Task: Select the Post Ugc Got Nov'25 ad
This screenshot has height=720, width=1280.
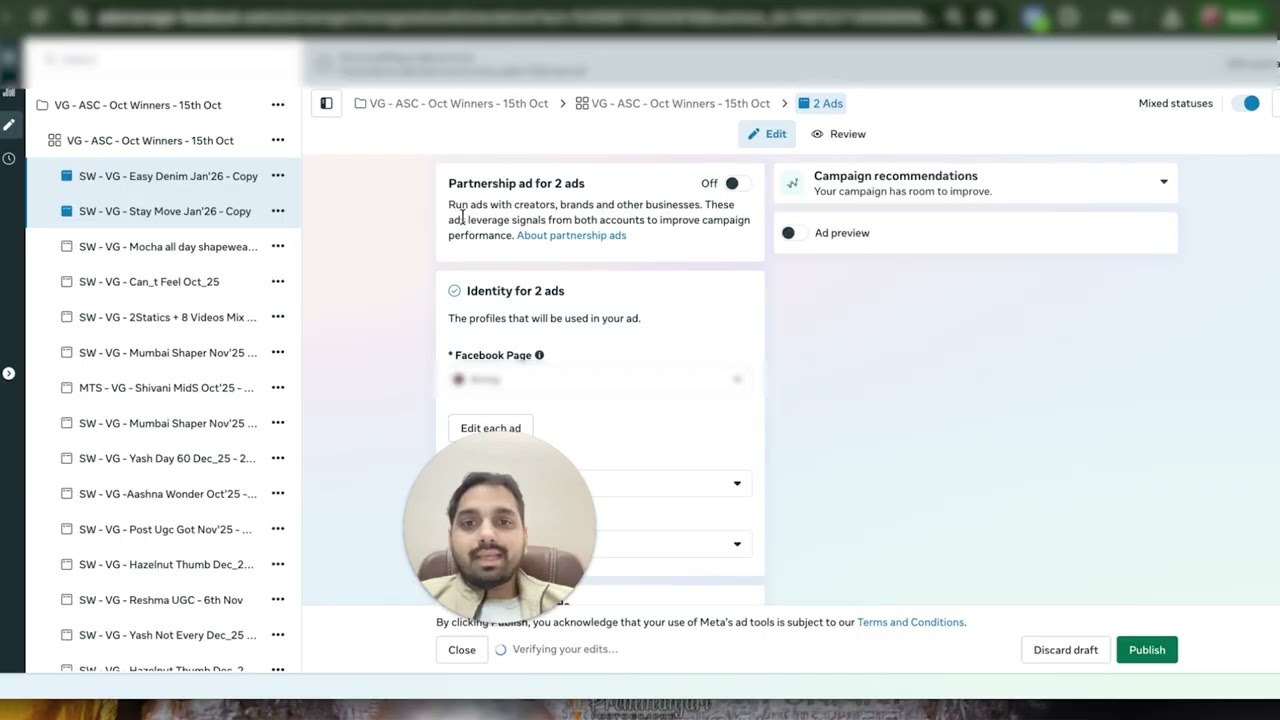Action: 163,529
